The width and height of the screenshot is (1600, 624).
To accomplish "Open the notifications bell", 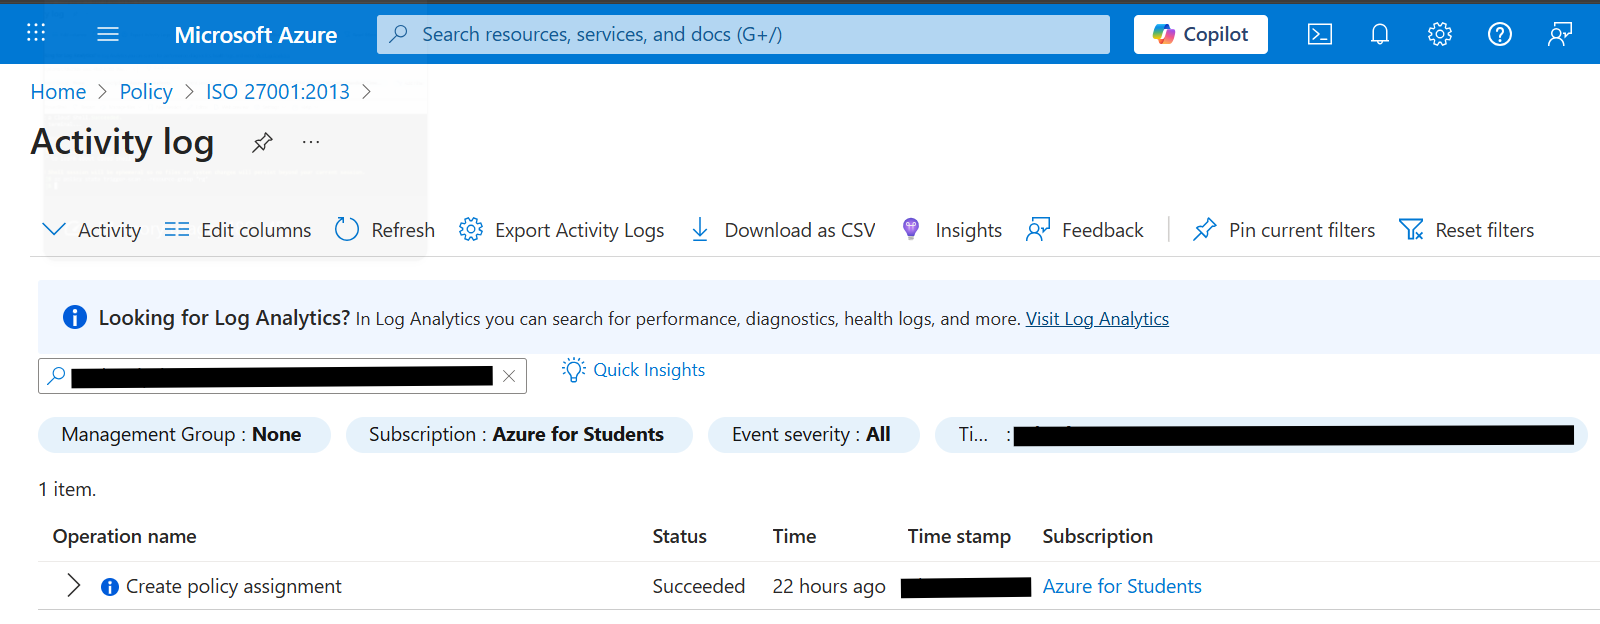I will (1380, 34).
